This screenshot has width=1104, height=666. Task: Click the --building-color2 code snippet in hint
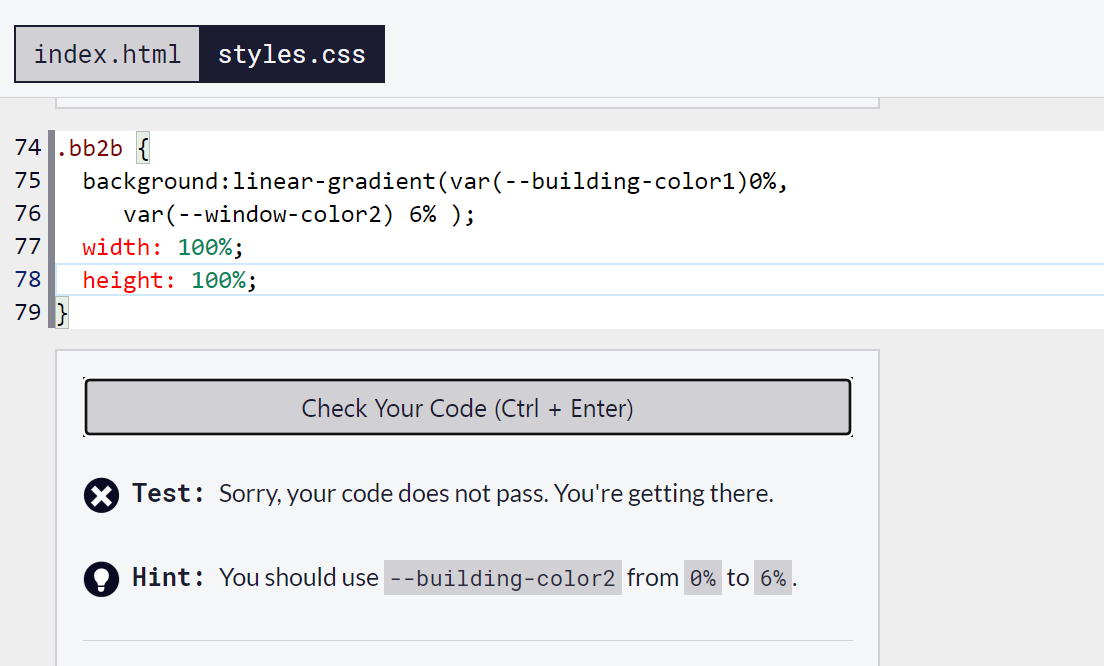pyautogui.click(x=502, y=578)
